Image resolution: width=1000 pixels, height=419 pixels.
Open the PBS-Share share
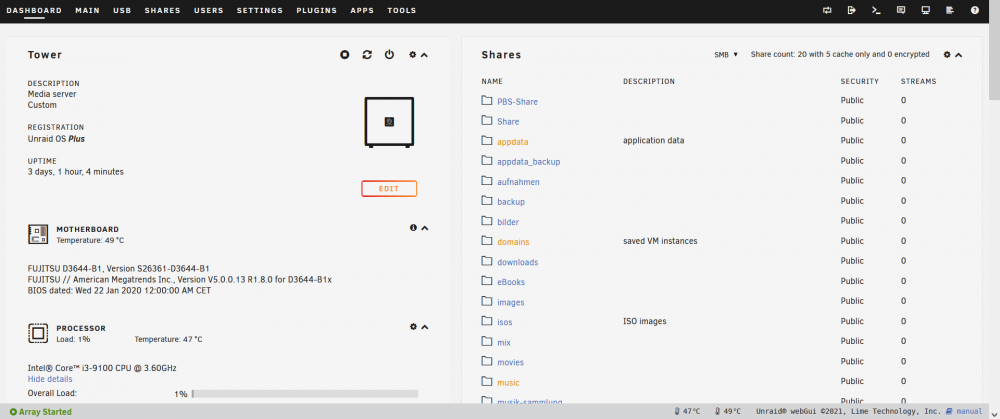point(517,101)
